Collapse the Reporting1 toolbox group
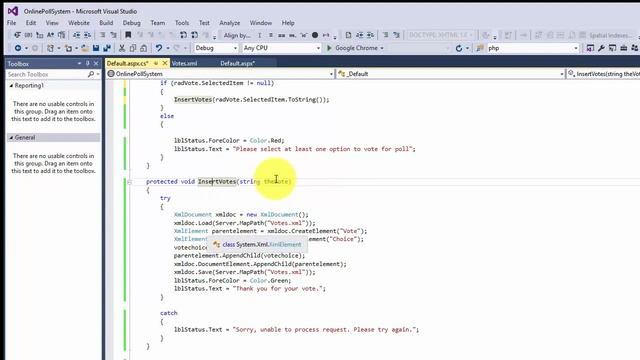 click(x=11, y=86)
